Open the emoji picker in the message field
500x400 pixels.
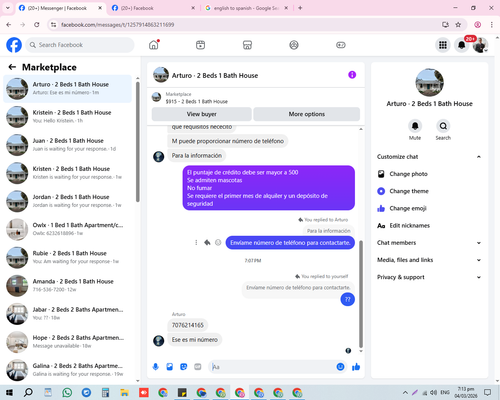[x=340, y=367]
